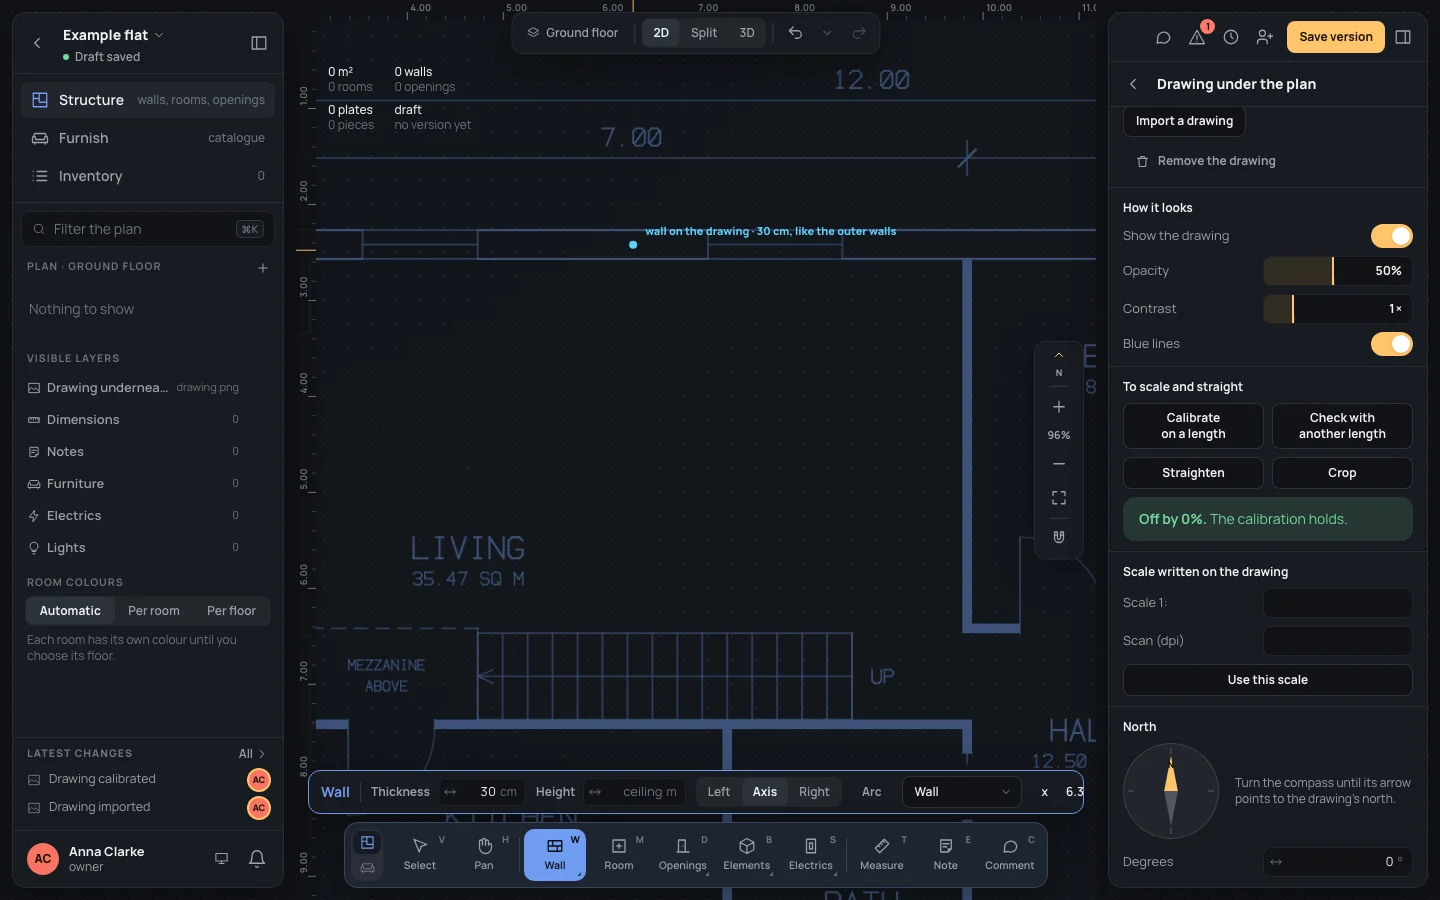Invite a person with the add-user icon
The width and height of the screenshot is (1440, 900).
coord(1265,37)
